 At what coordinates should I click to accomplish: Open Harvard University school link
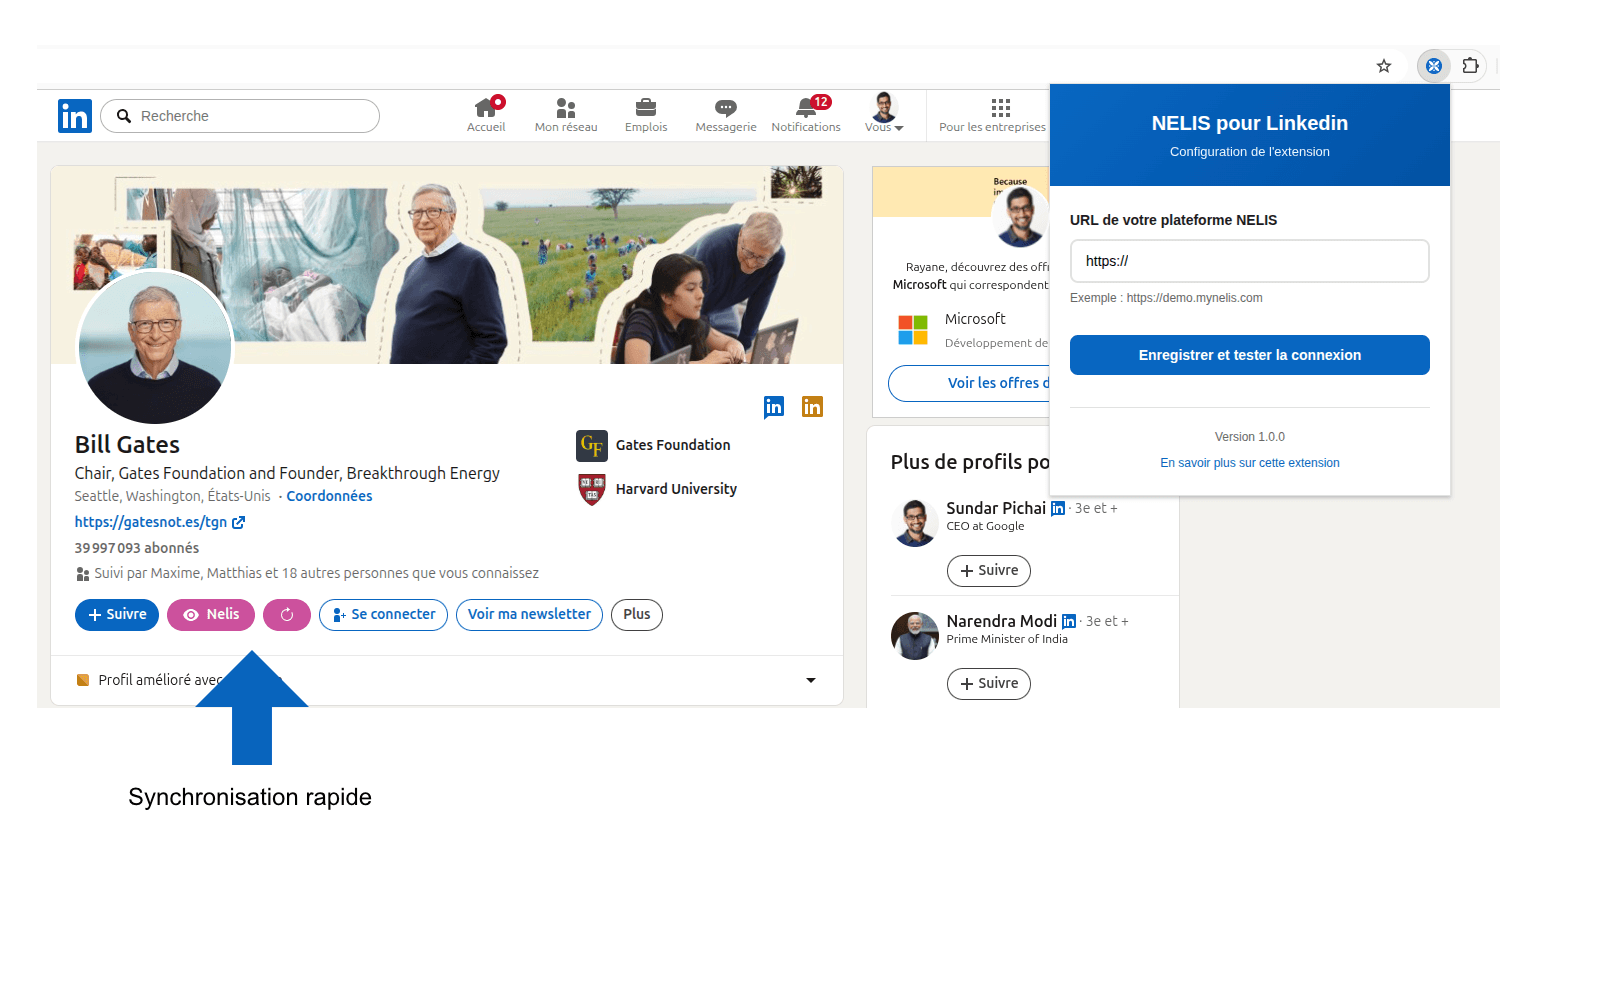657,489
